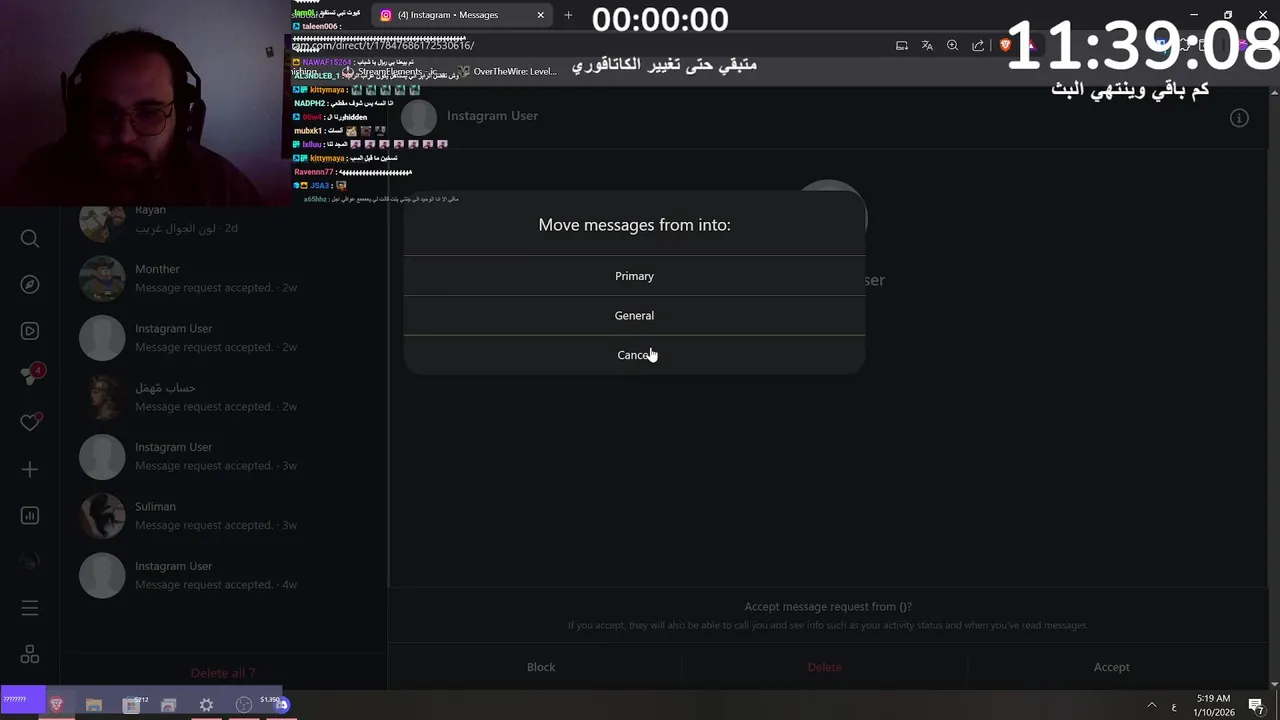Click the browser address bar URL

(384, 45)
